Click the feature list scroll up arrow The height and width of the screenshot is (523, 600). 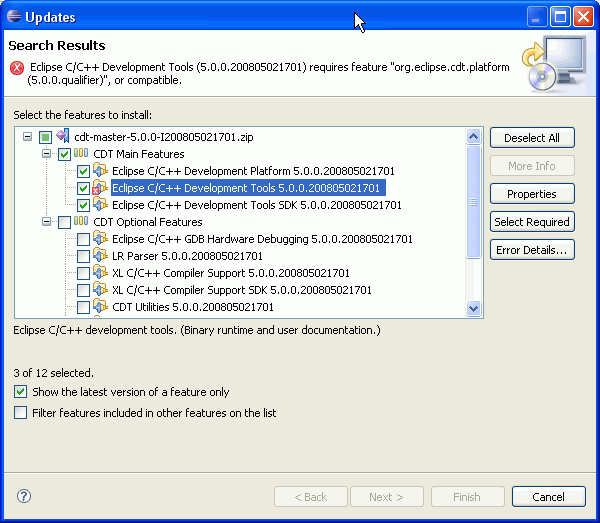point(473,136)
